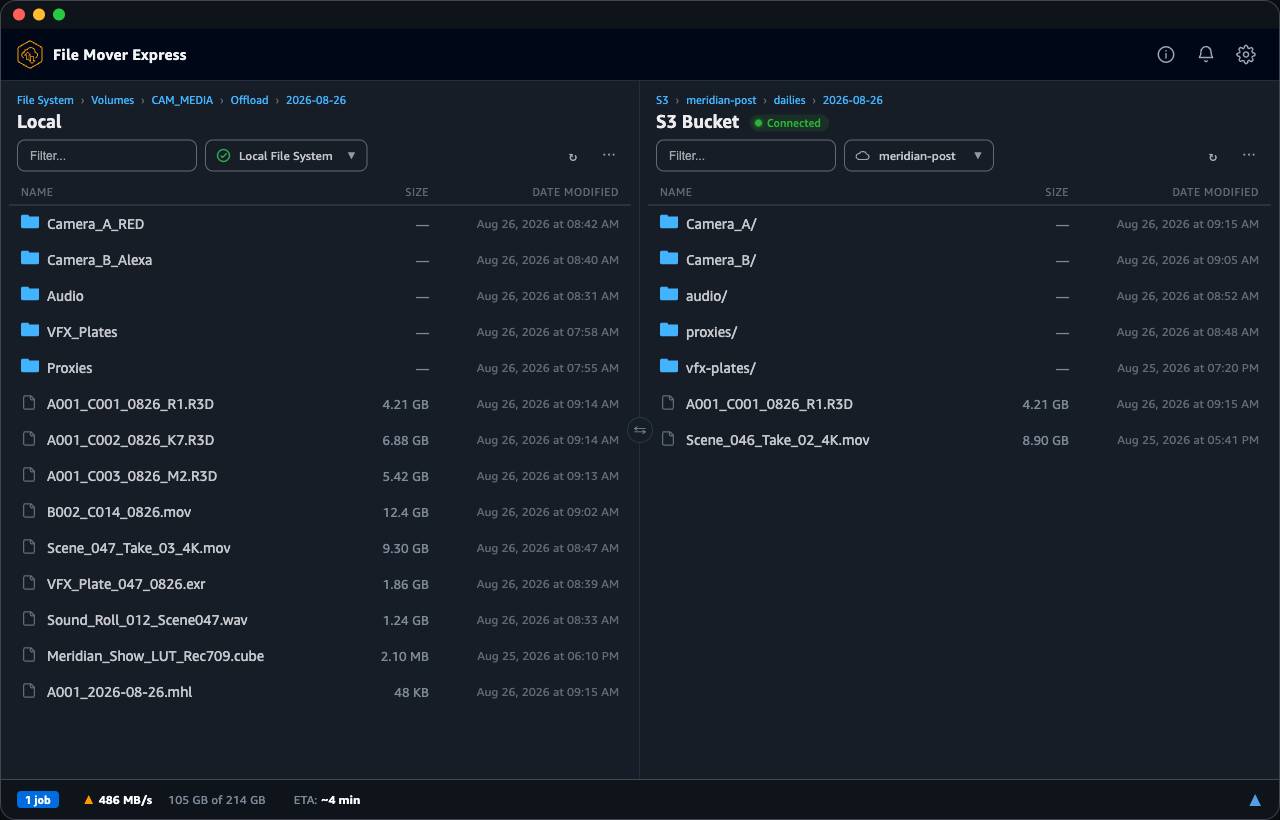Select A001_C002_0826_K7.R3D in Local

320,440
